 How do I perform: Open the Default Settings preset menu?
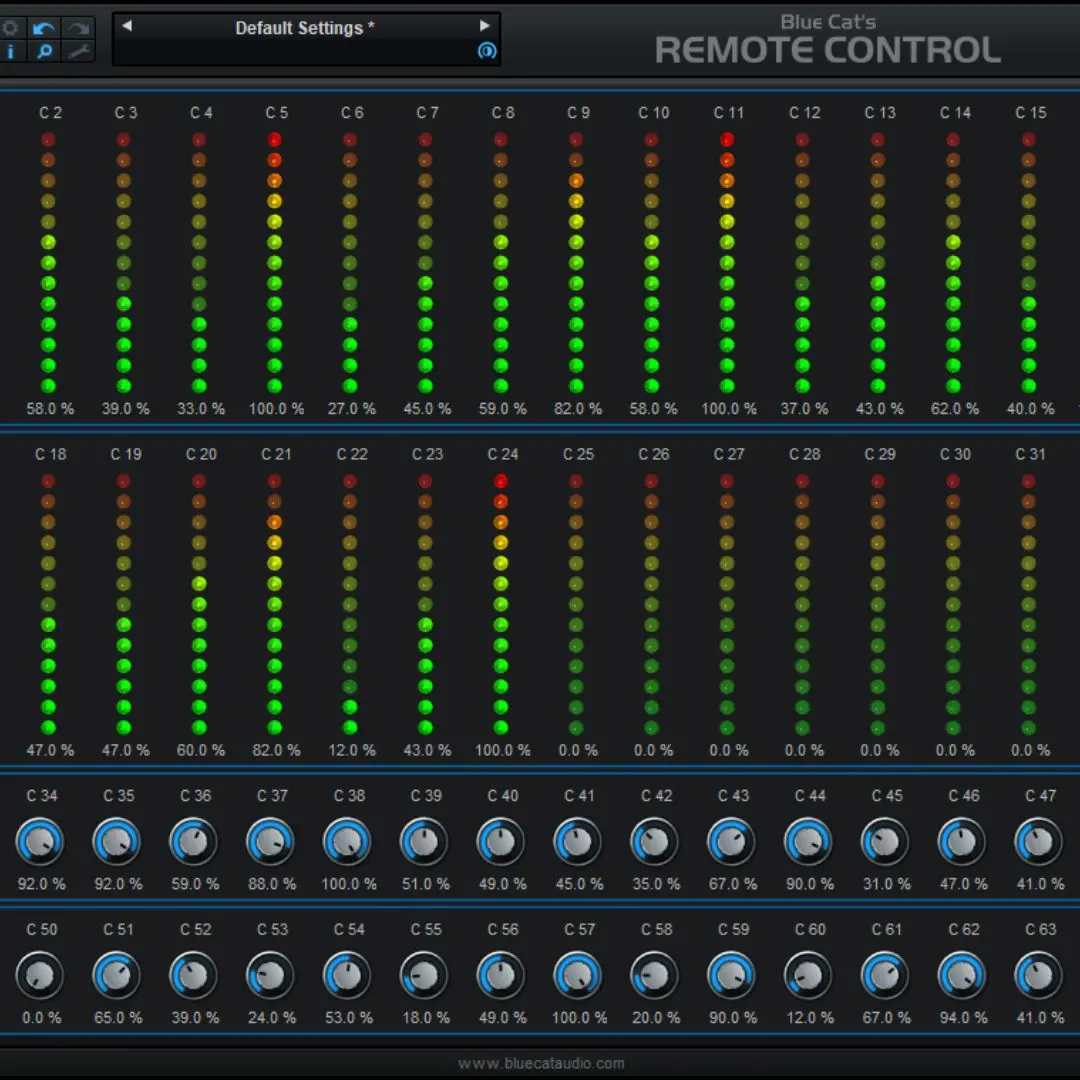tap(304, 28)
